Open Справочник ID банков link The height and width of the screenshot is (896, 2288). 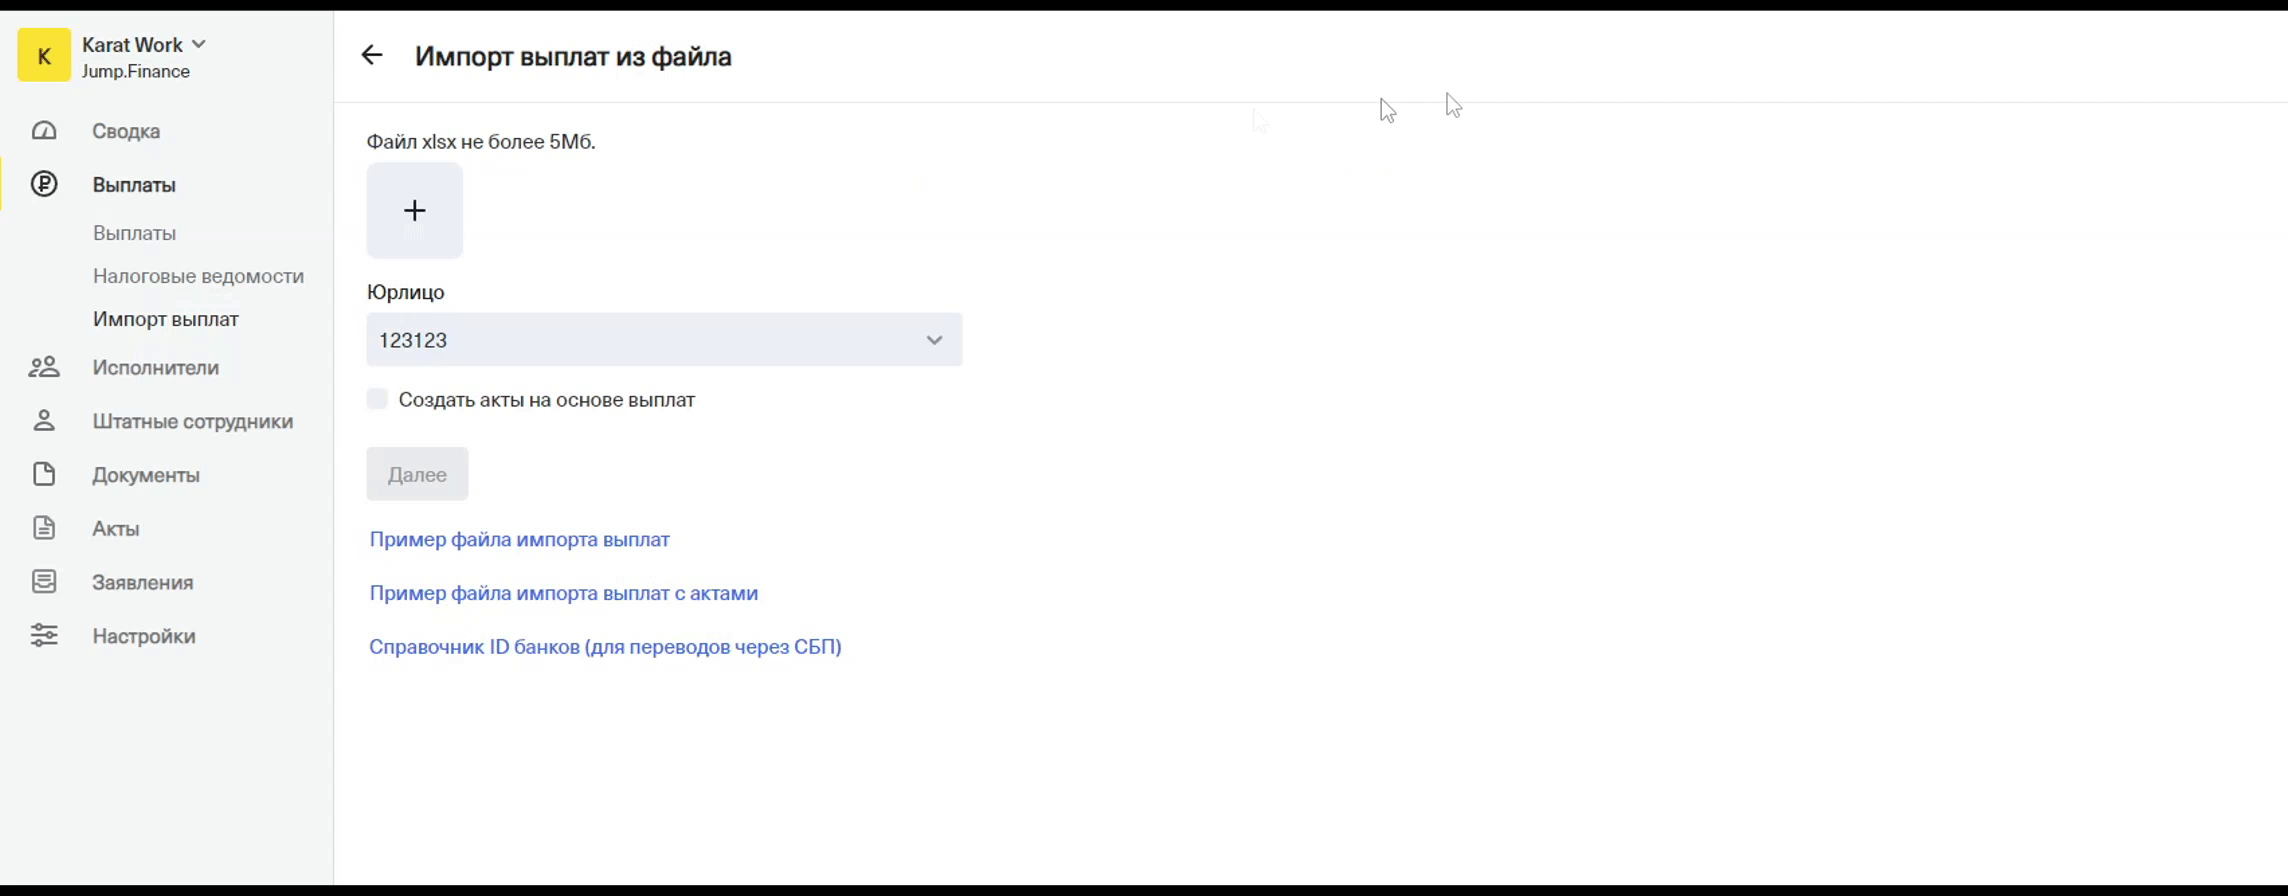click(605, 647)
